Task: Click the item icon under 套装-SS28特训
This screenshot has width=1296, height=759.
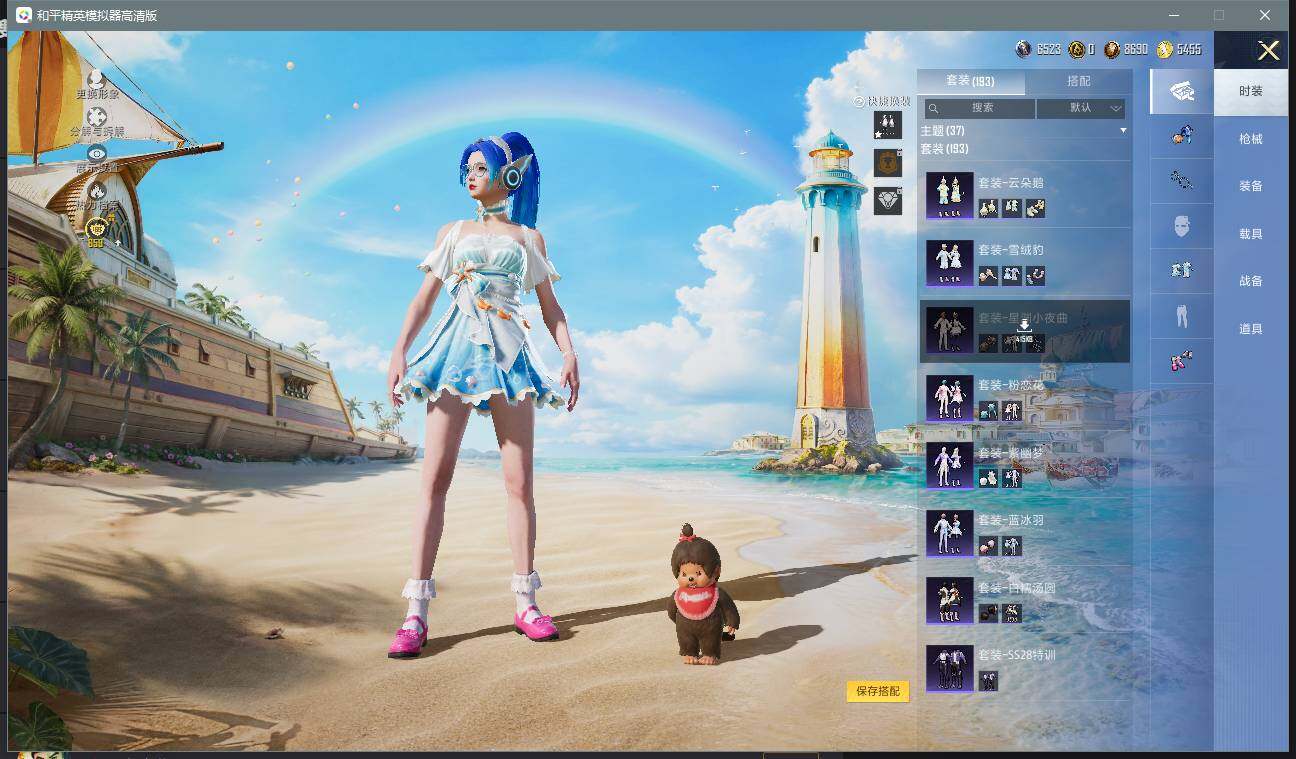Action: (988, 681)
